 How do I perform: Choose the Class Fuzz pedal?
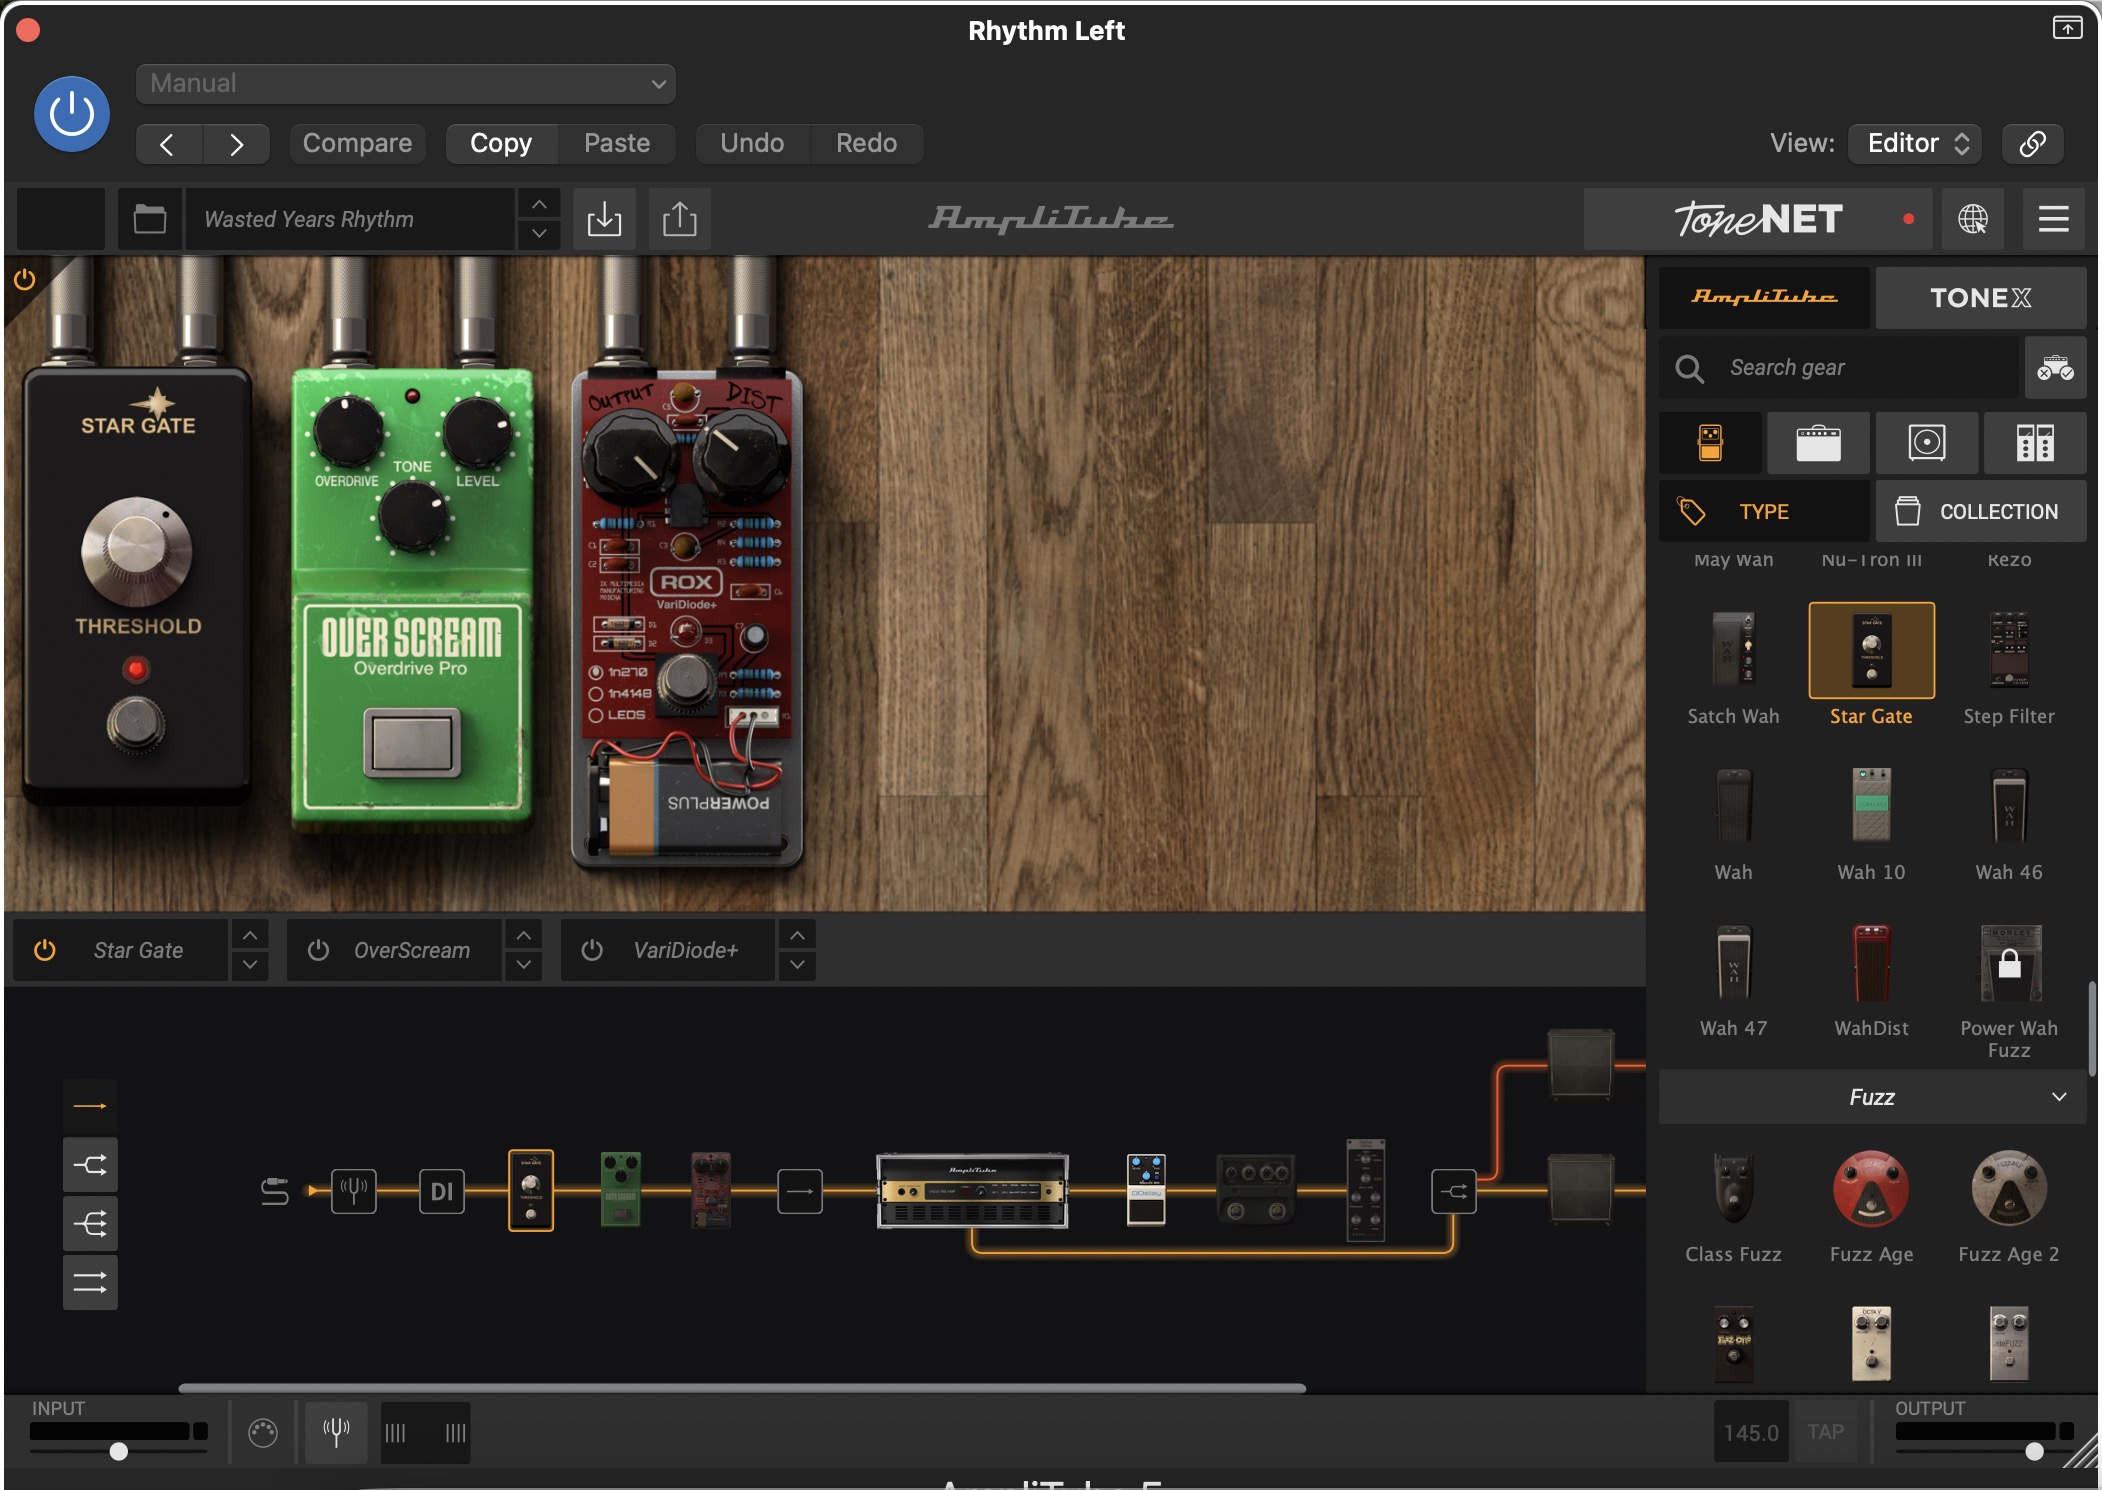[1733, 1188]
